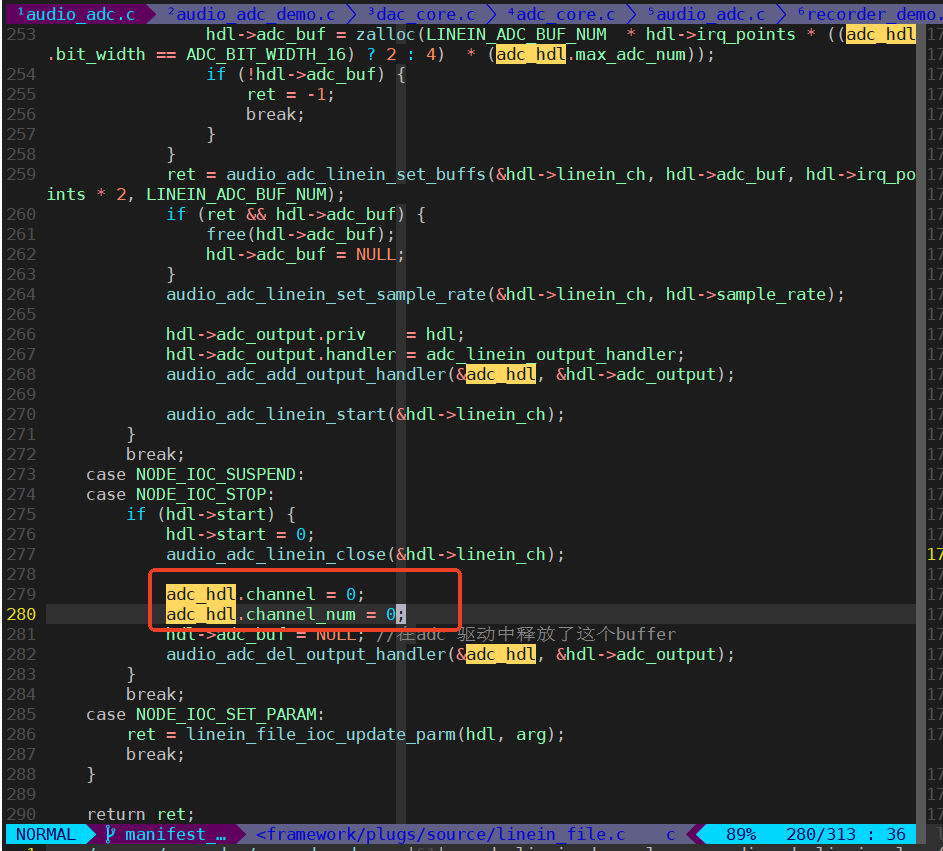Image resolution: width=943 pixels, height=851 pixels.
Task: Click 'if (hdl->start) {' on line 275
Action: 210,514
